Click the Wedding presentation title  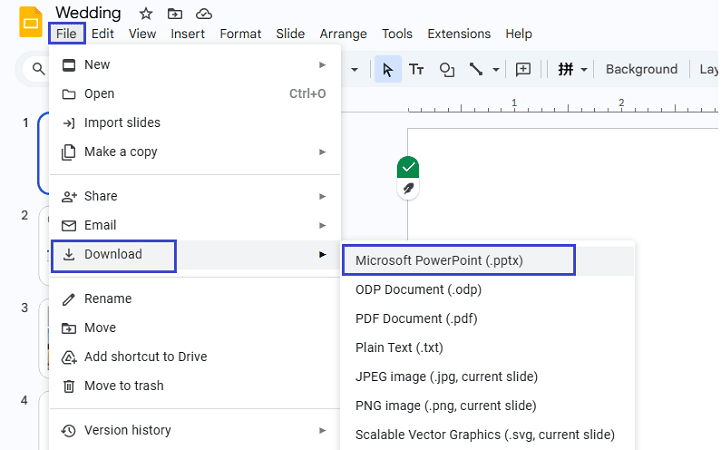tap(88, 13)
